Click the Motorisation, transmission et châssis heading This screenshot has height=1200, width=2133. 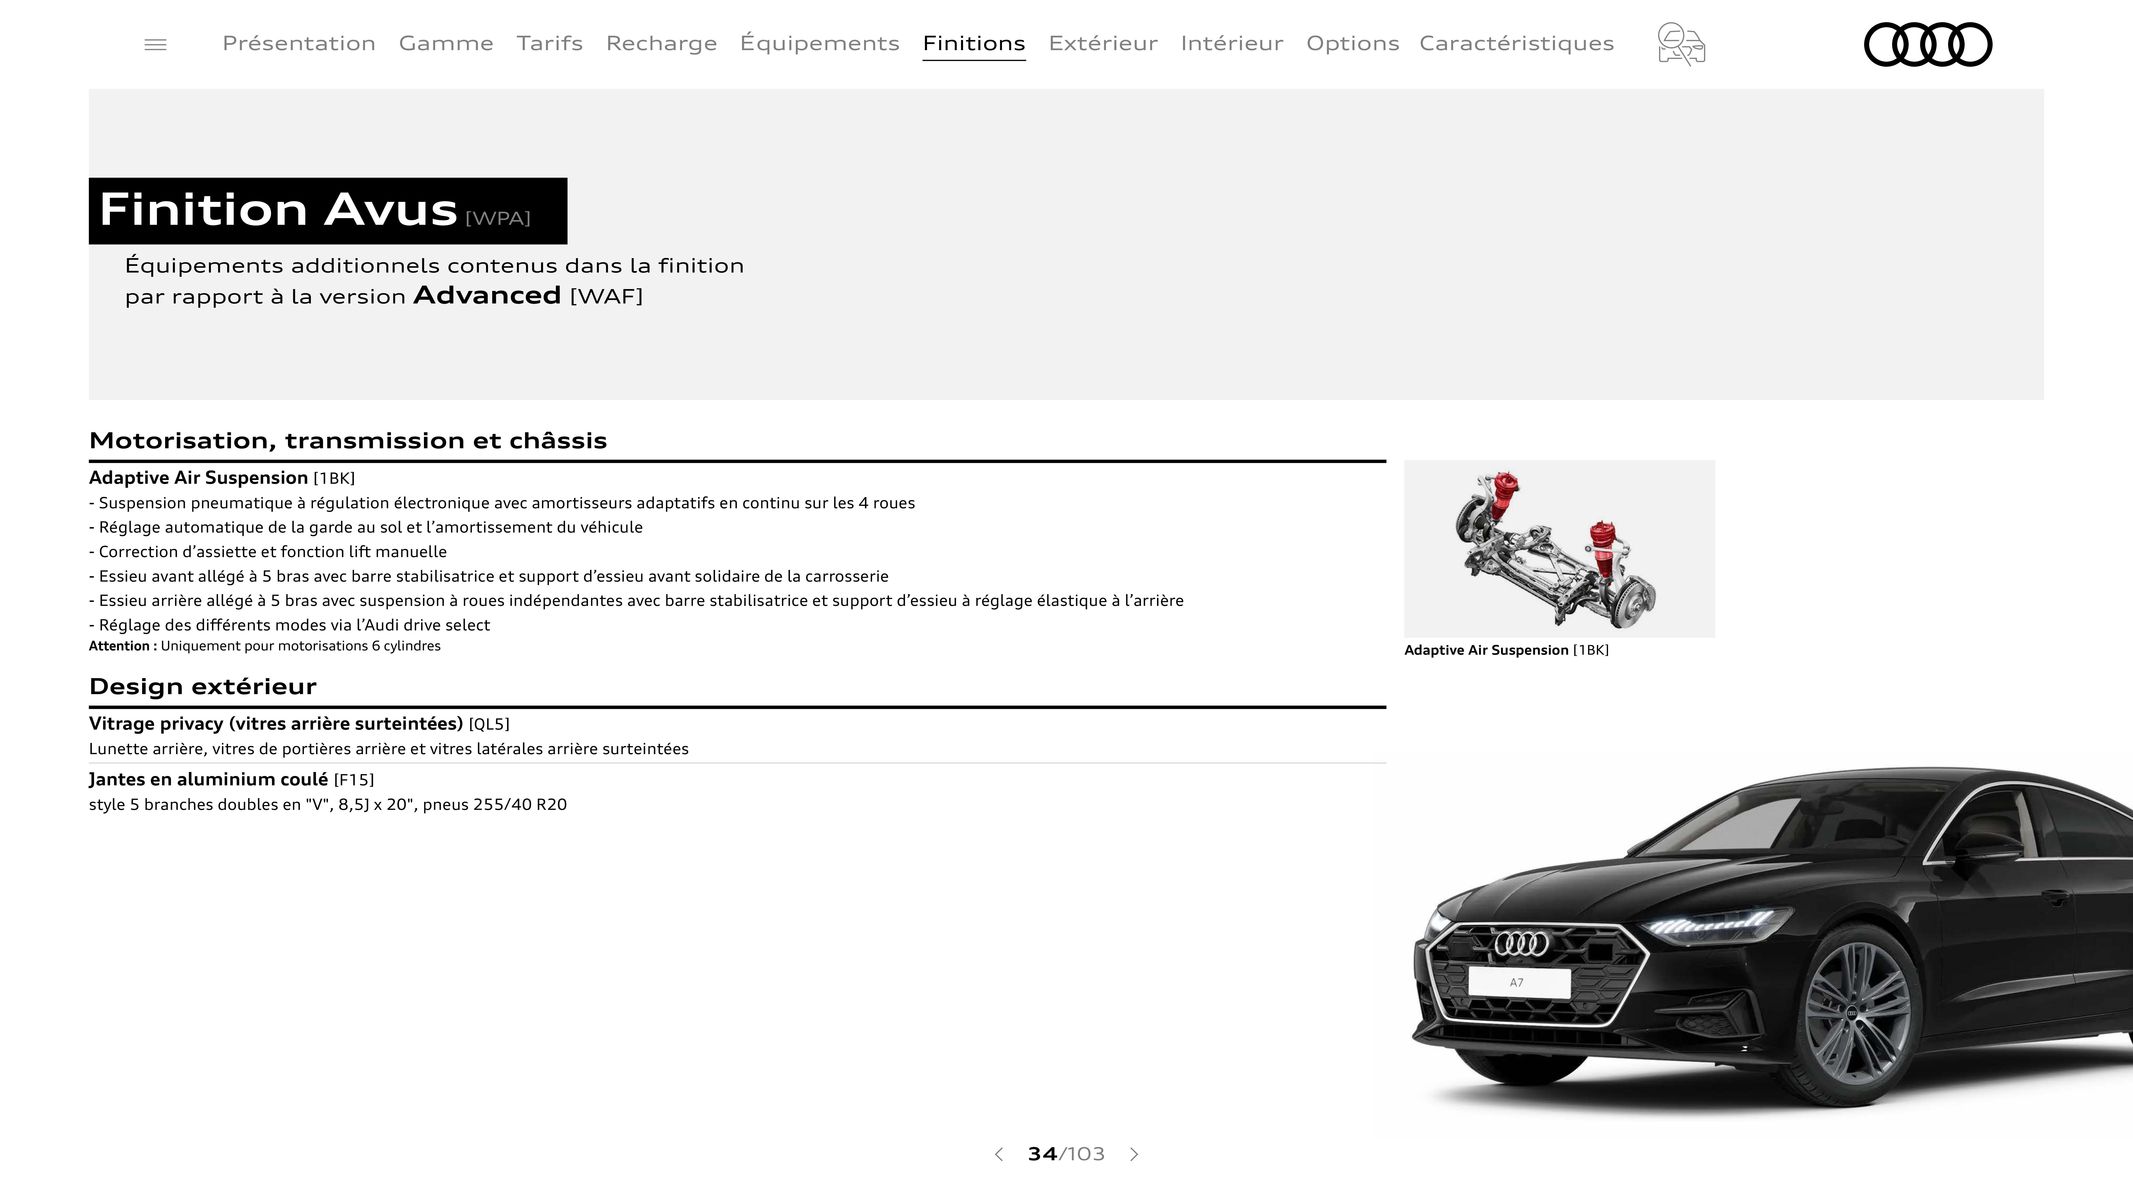tap(348, 441)
